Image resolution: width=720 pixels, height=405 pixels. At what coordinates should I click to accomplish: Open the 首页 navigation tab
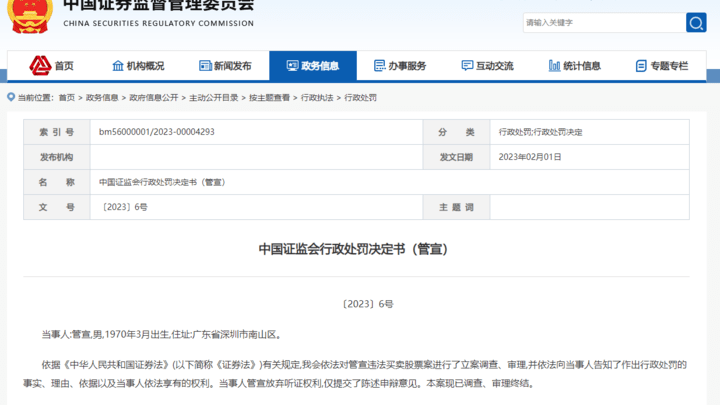tap(51, 66)
